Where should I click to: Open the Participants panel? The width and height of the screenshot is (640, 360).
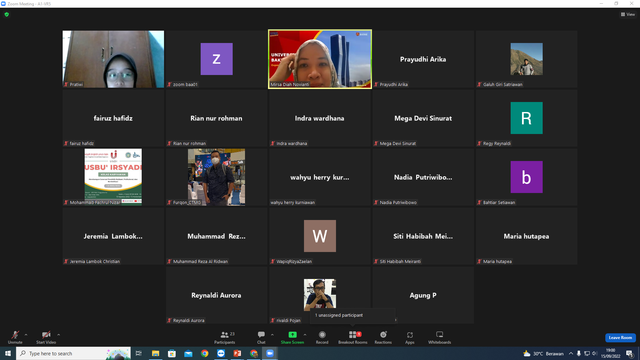tap(224, 337)
